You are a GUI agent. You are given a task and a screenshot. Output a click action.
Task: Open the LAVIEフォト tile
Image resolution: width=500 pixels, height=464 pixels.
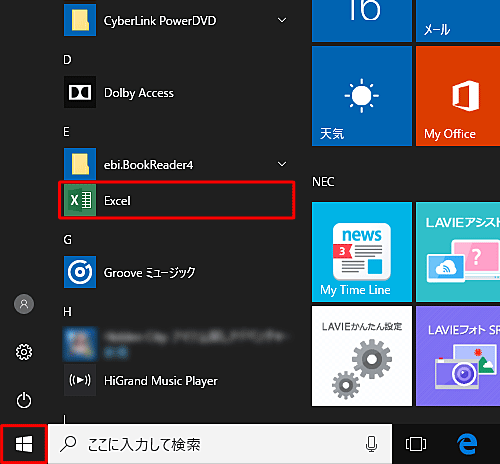(x=458, y=356)
